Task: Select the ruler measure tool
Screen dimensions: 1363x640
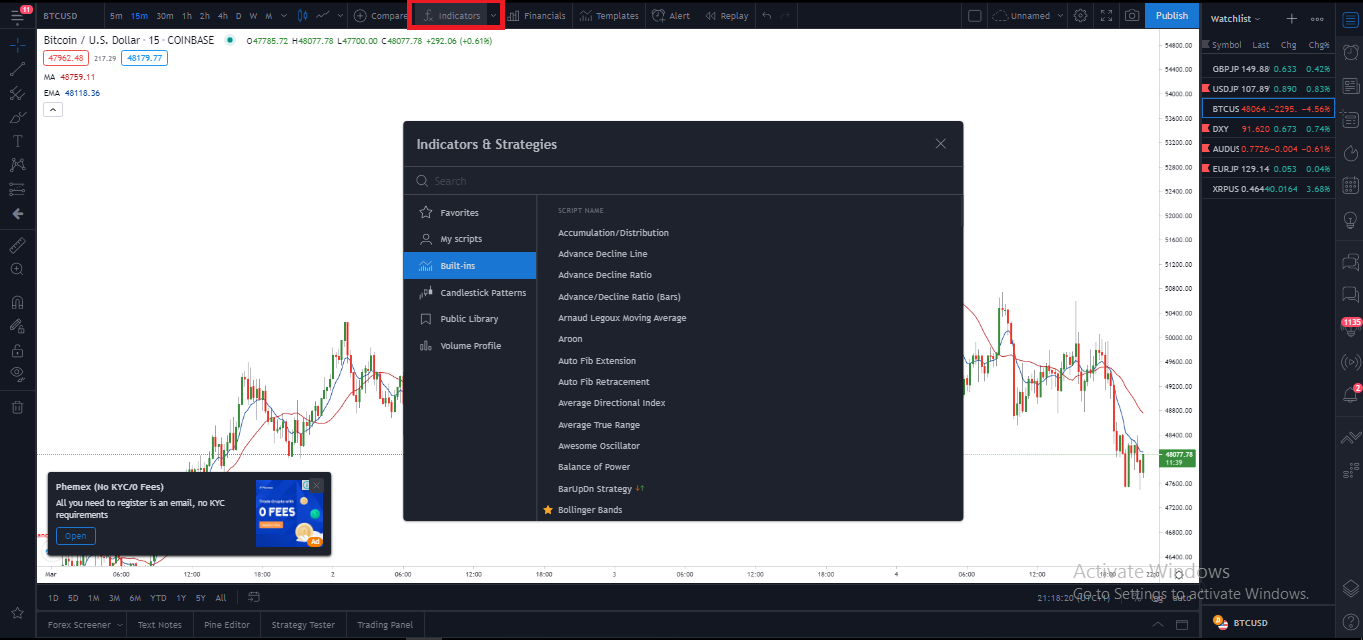Action: [17, 245]
